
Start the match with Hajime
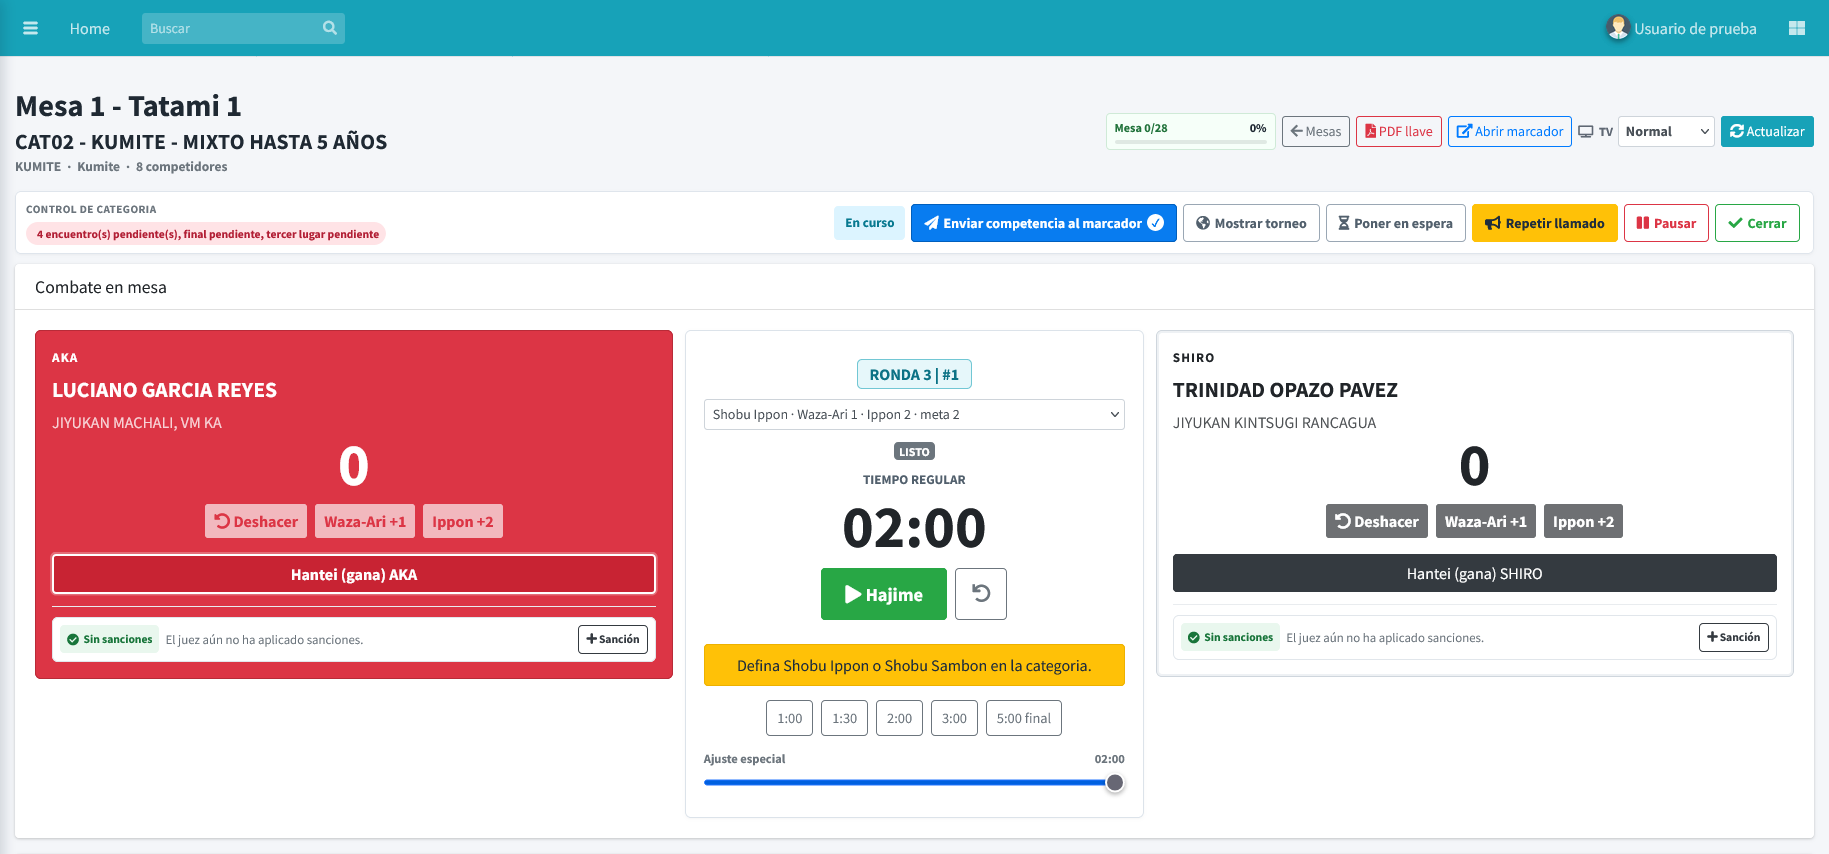click(x=884, y=594)
